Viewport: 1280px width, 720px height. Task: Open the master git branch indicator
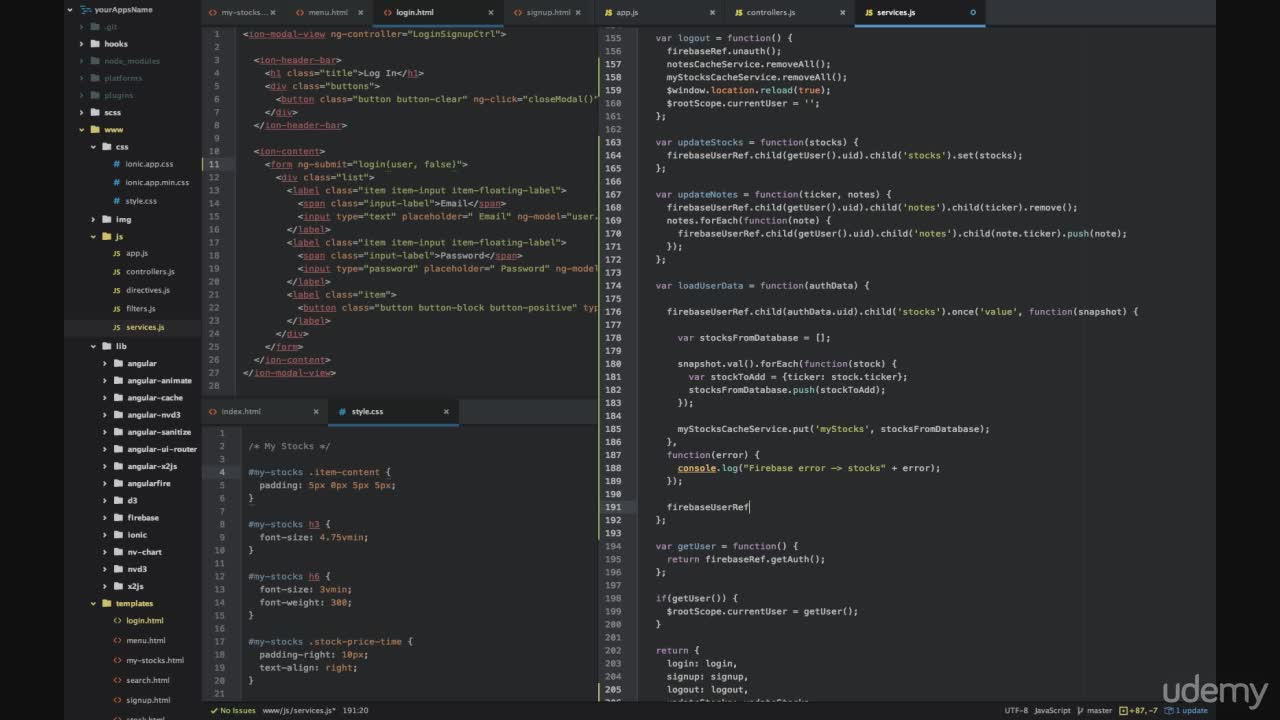[x=1095, y=710]
